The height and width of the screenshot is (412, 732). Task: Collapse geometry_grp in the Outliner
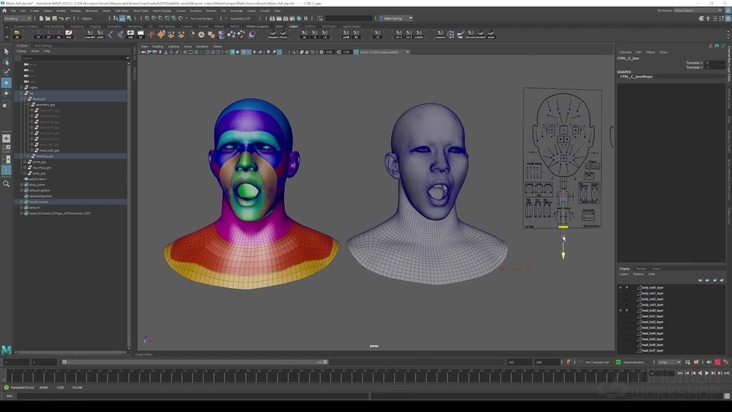coord(28,105)
